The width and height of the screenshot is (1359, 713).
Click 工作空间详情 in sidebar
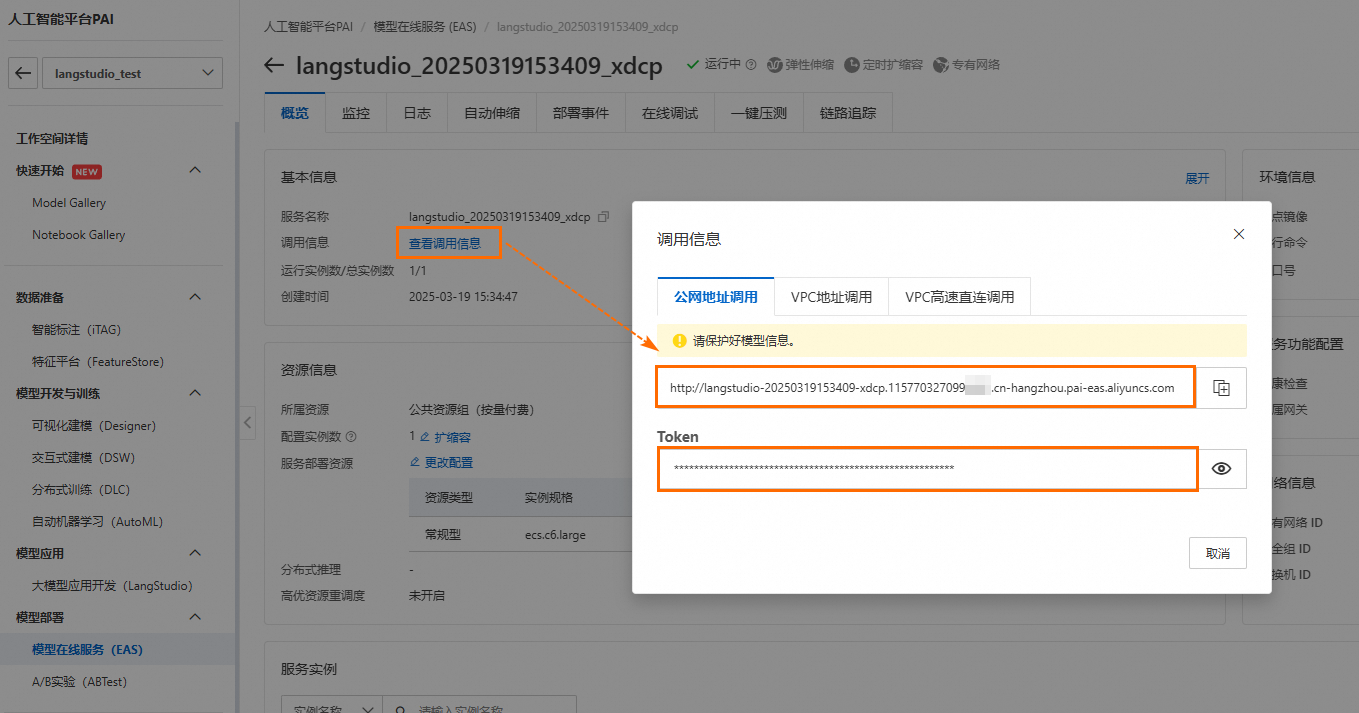click(52, 138)
